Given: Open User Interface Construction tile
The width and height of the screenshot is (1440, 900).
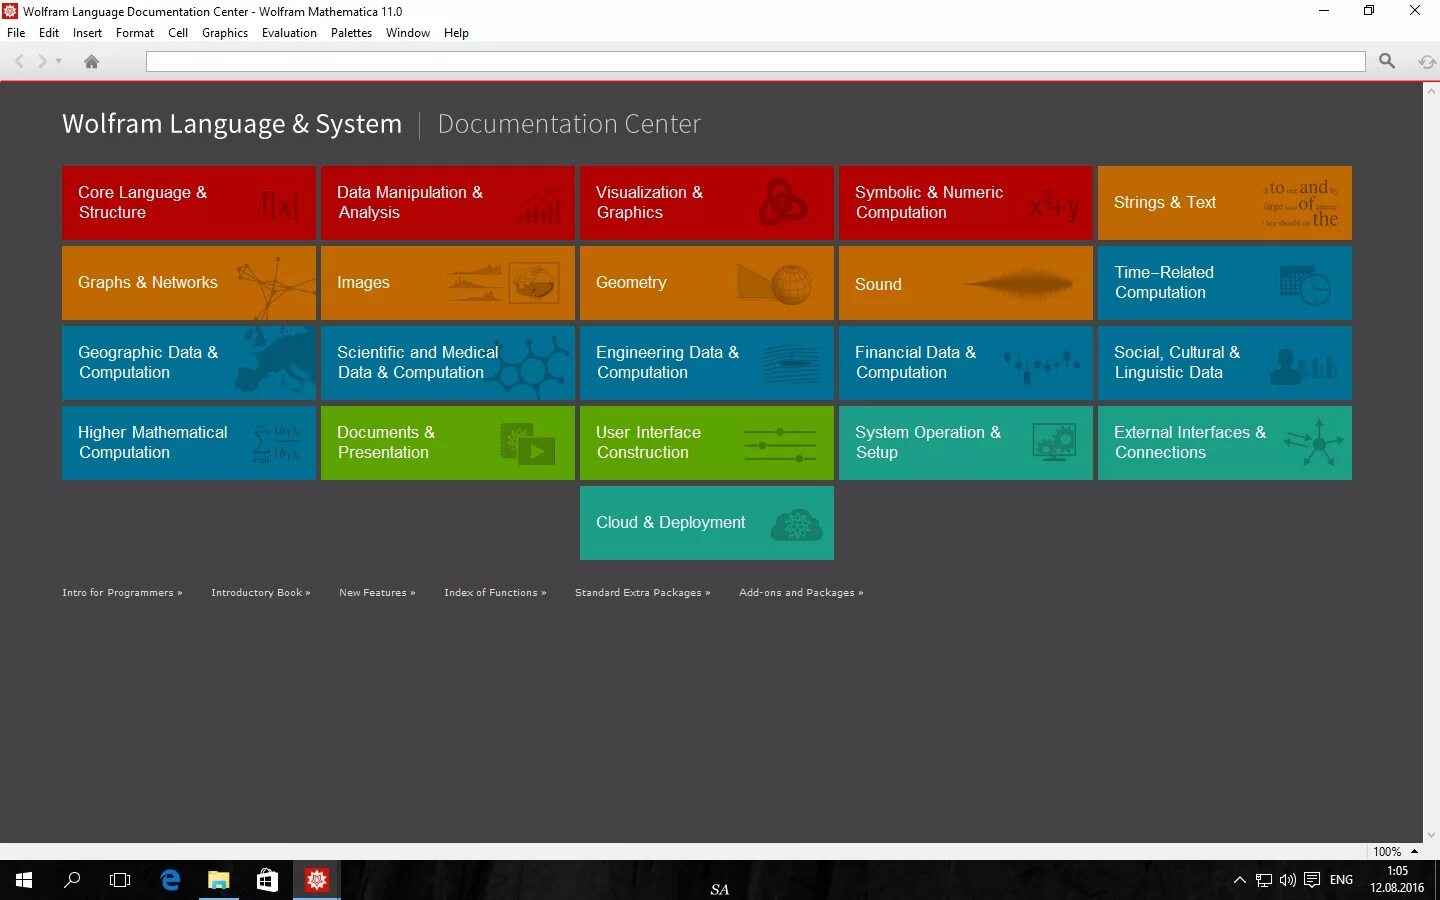Looking at the screenshot, I should (707, 443).
